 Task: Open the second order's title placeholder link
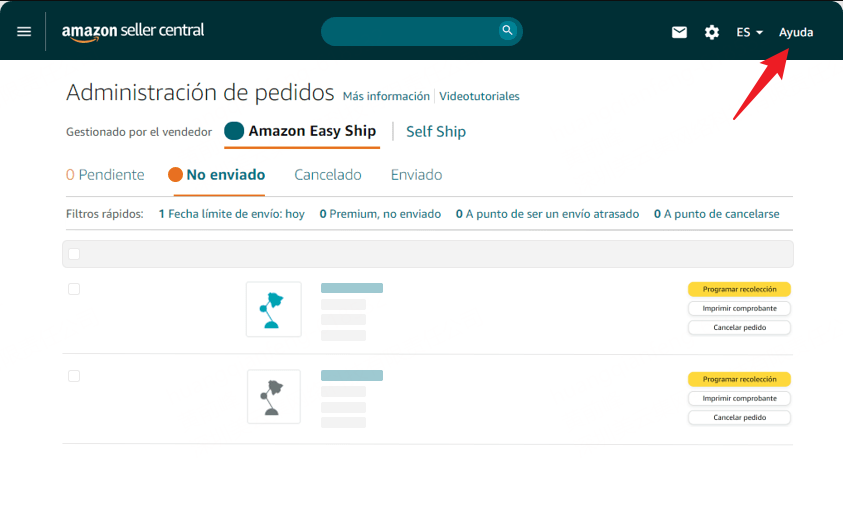[x=352, y=375]
